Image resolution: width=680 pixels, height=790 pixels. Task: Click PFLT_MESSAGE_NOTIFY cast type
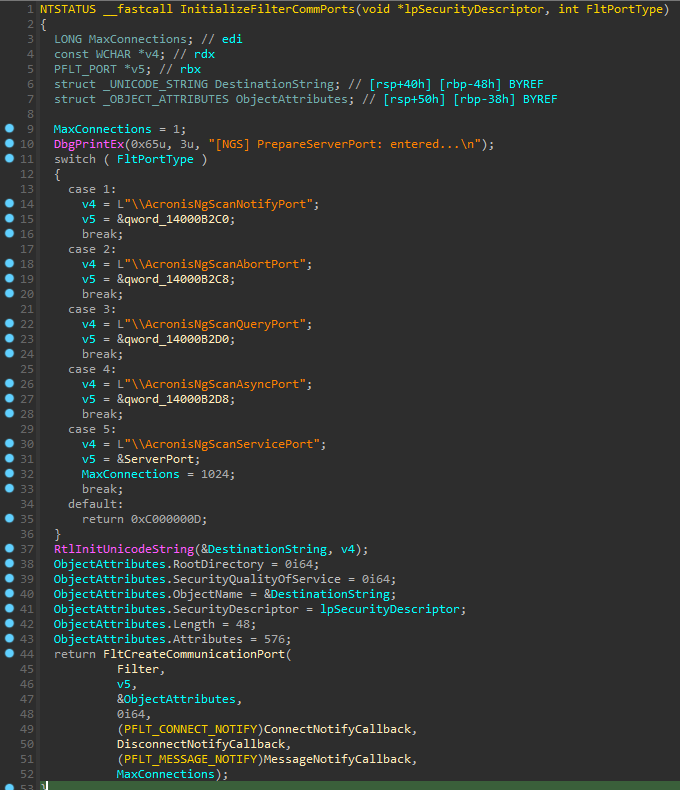(190, 759)
